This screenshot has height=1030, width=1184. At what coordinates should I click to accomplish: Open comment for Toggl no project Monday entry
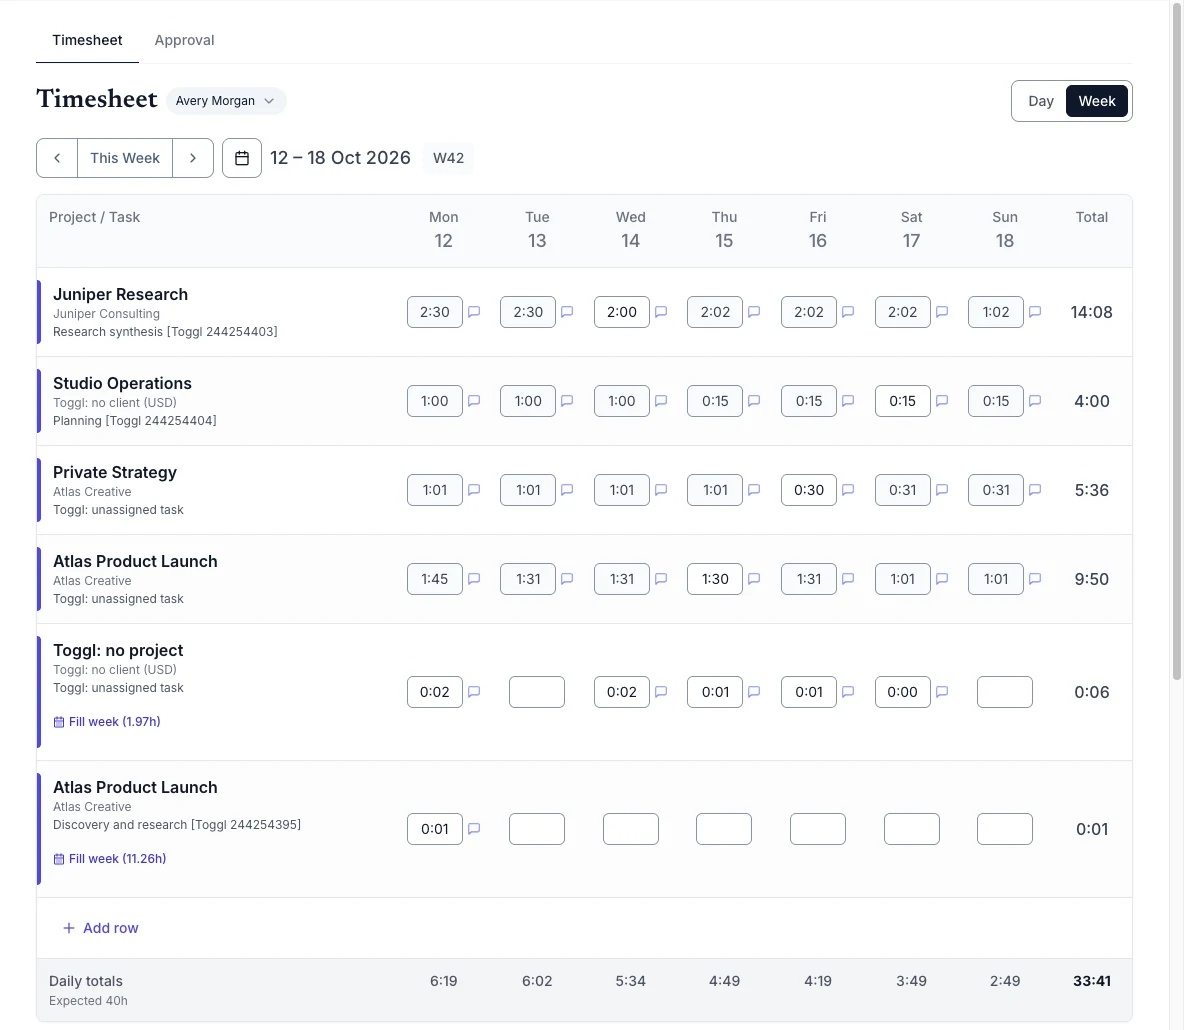[x=474, y=692]
